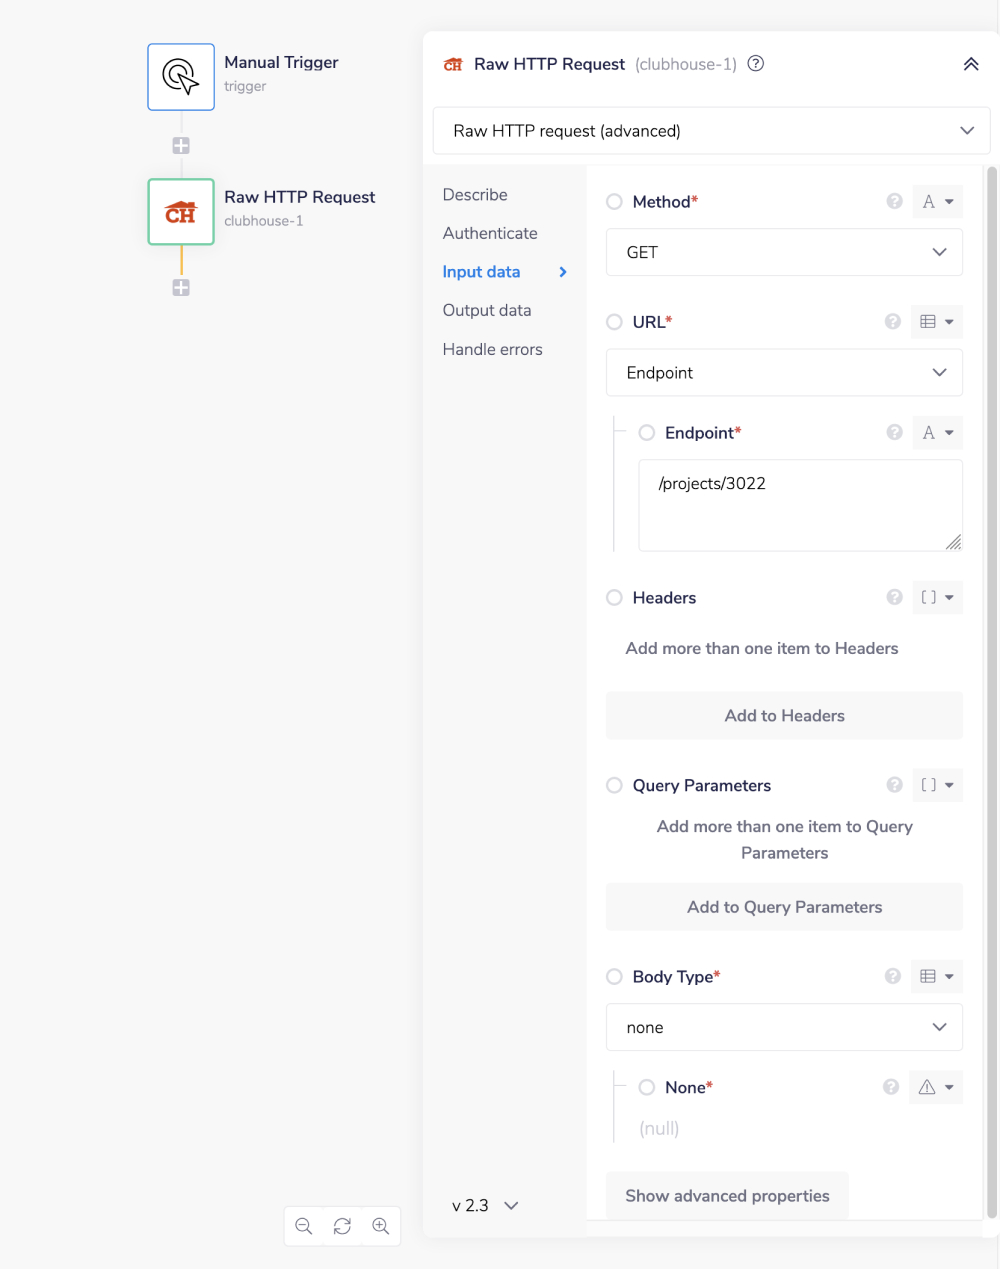Add step below Raw HTTP Request node

(x=181, y=288)
